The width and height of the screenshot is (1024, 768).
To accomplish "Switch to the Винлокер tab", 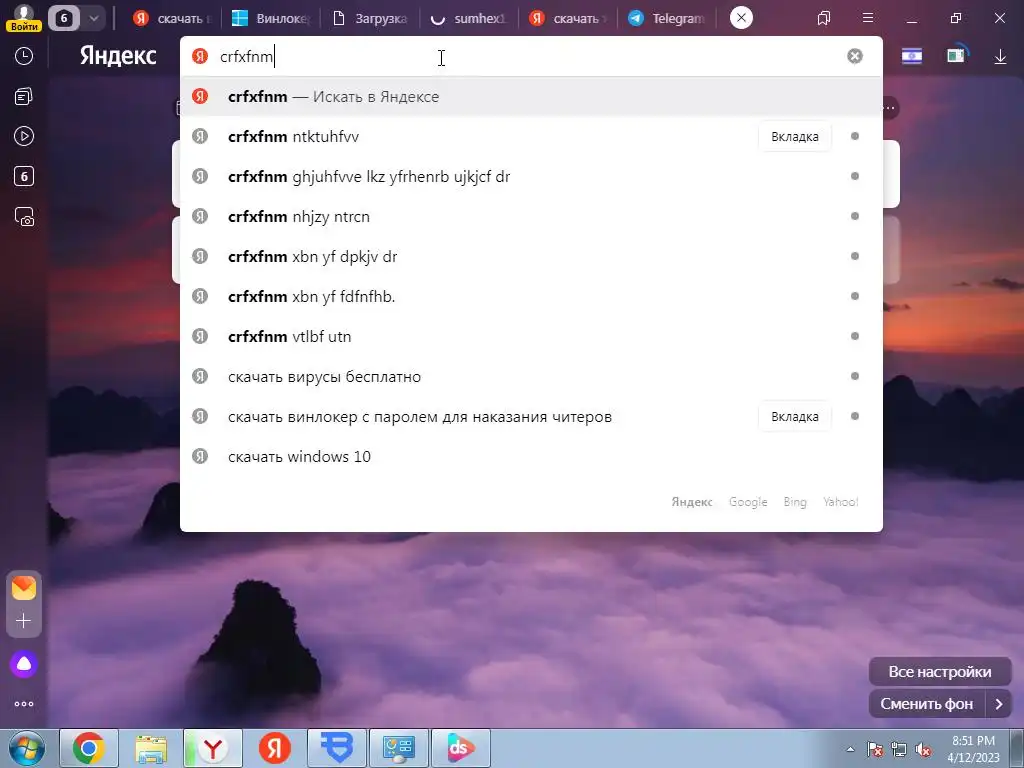I will click(x=271, y=18).
